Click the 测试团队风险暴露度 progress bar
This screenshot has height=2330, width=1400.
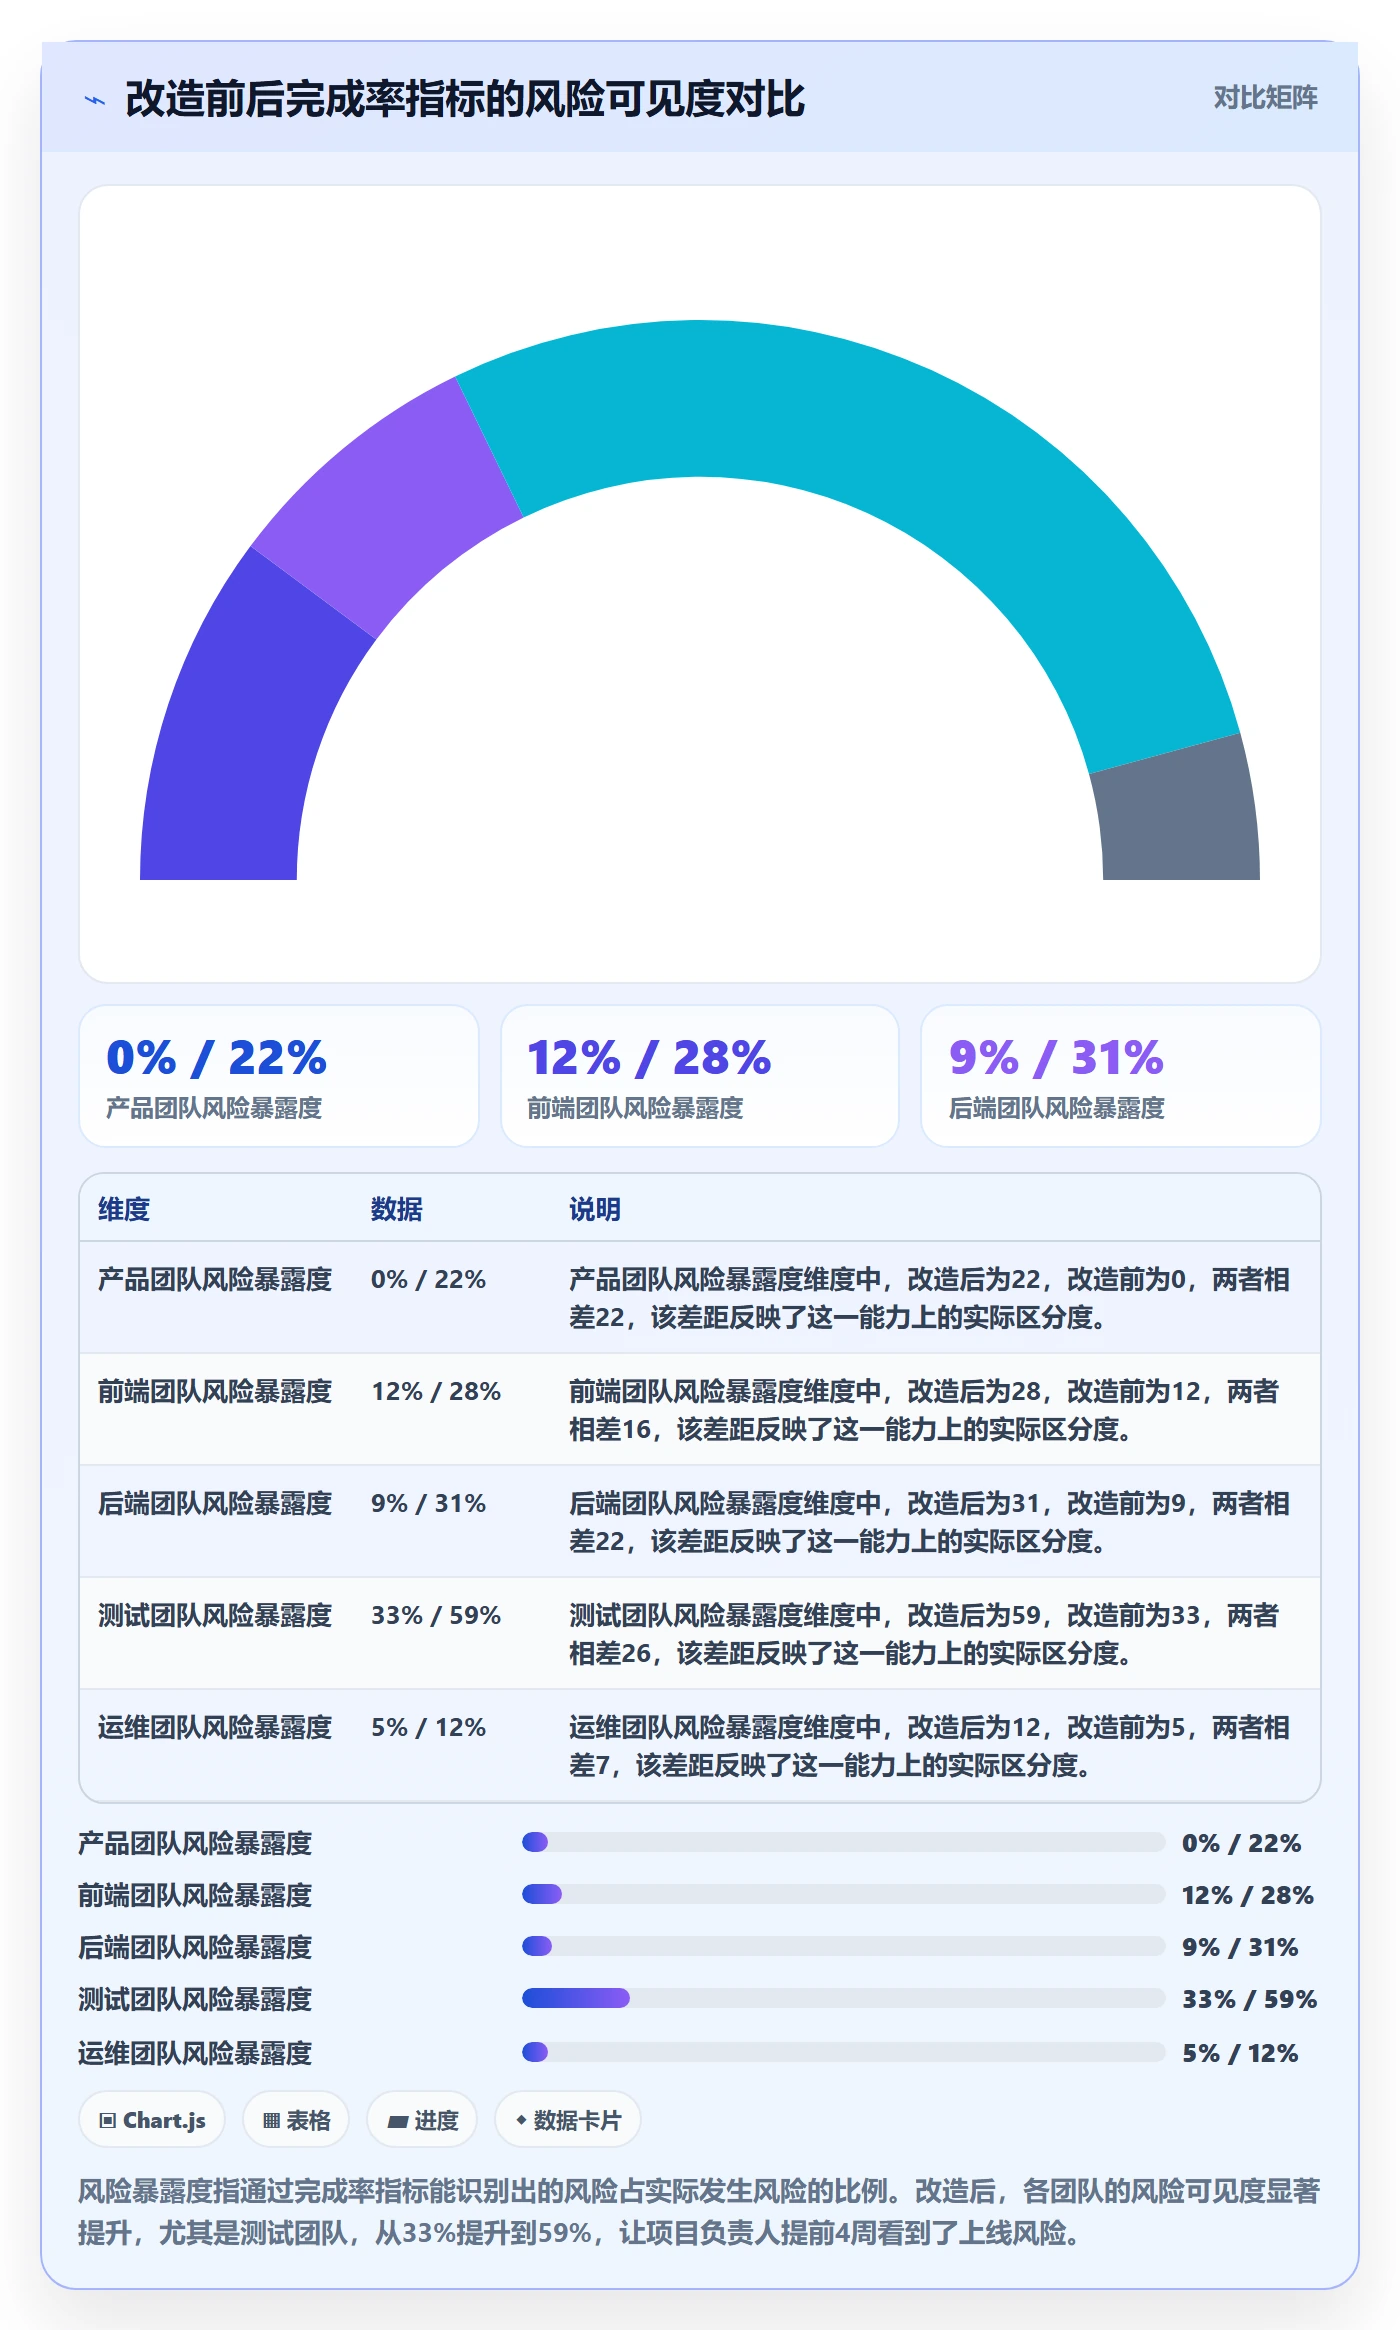coord(843,1998)
